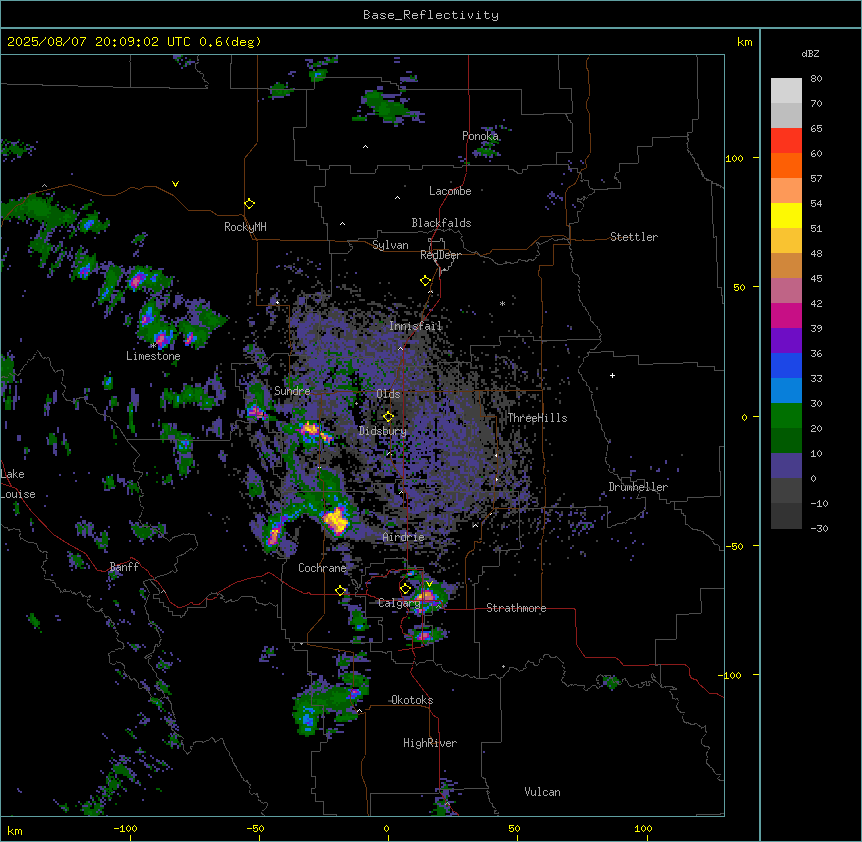Select the magenta 39-42 dBZ legend swatch
The height and width of the screenshot is (842, 862).
[786, 316]
